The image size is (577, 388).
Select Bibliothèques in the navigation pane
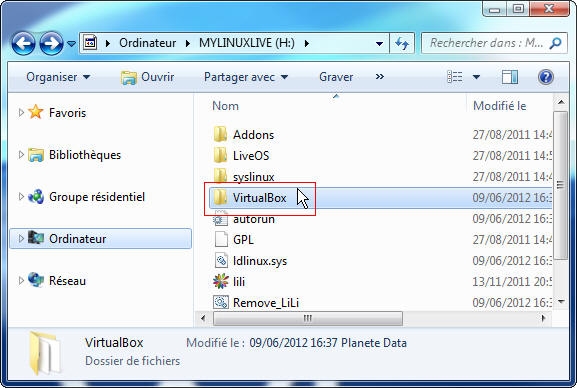[85, 155]
